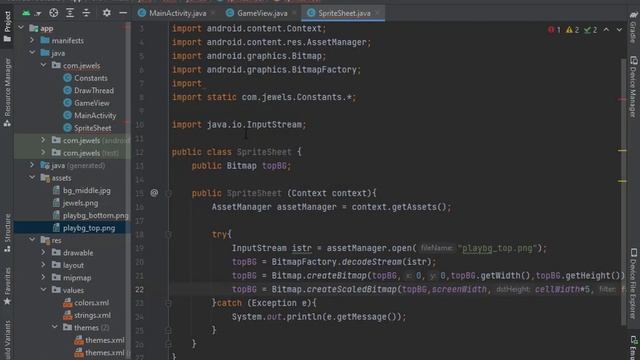Open the Project tool window tab
This screenshot has height=360, width=640.
(7, 27)
